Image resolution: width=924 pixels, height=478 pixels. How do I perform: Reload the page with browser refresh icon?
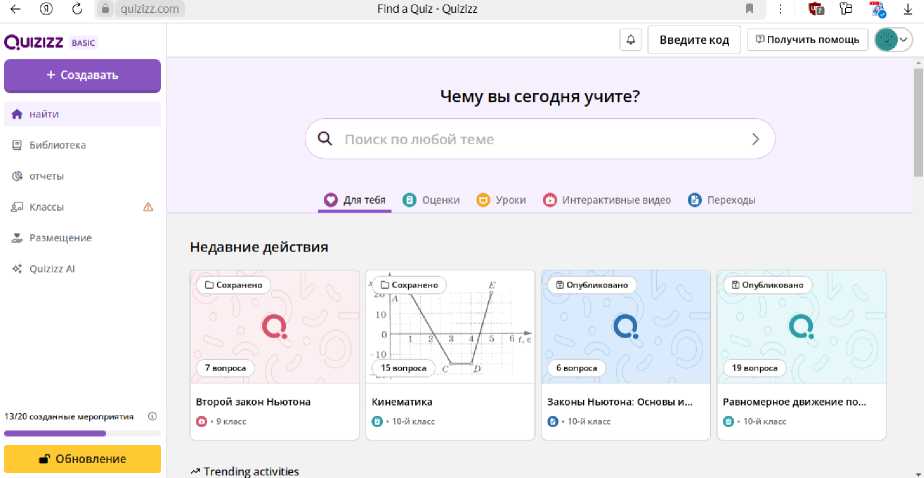coord(77,9)
